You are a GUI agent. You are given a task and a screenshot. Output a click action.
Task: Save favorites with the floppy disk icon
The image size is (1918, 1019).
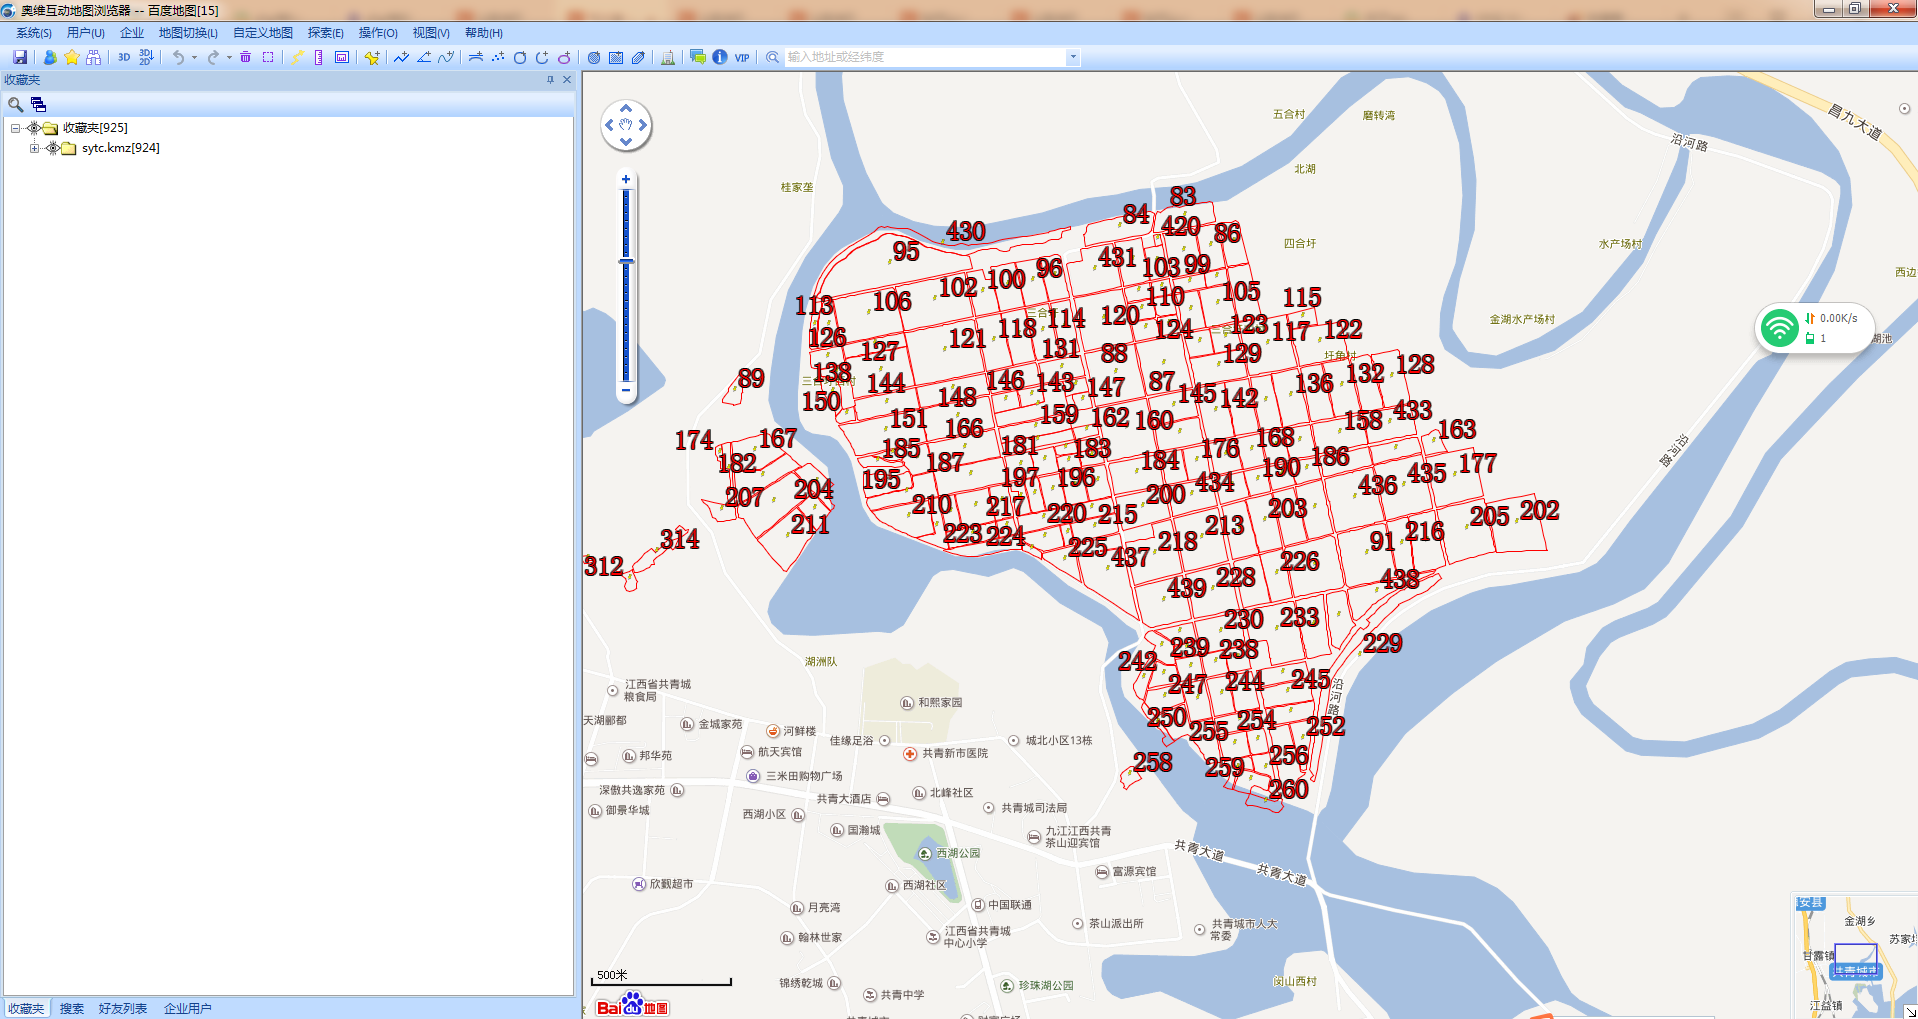(19, 57)
